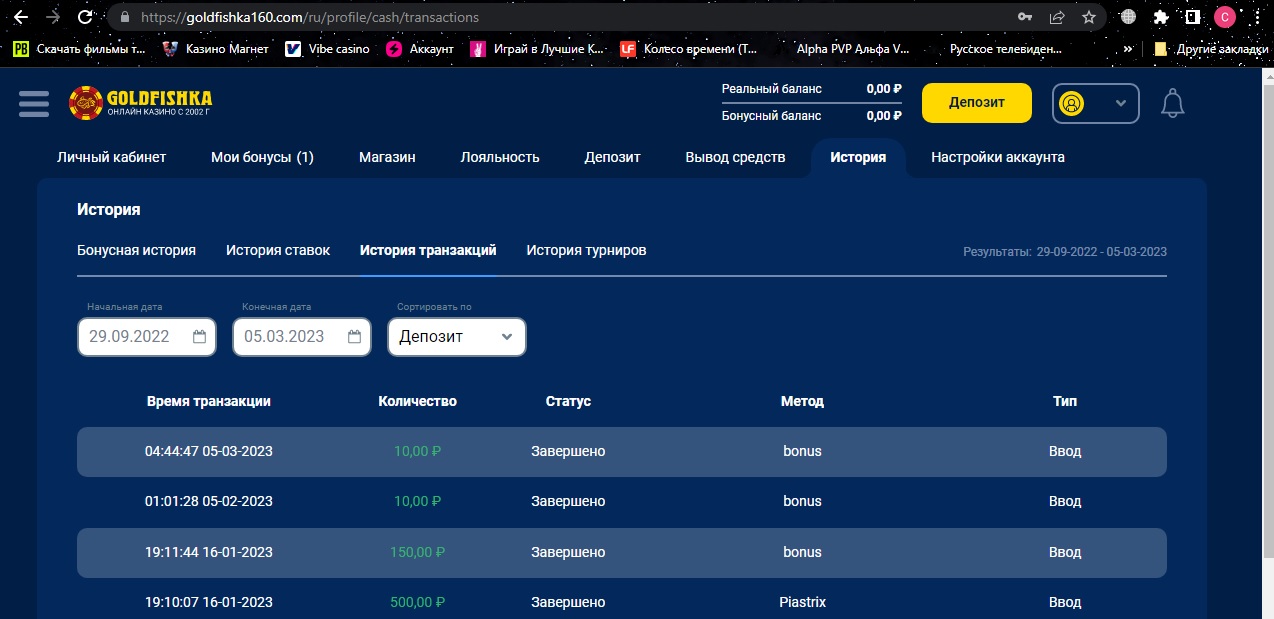Open the notifications bell

tap(1172, 103)
